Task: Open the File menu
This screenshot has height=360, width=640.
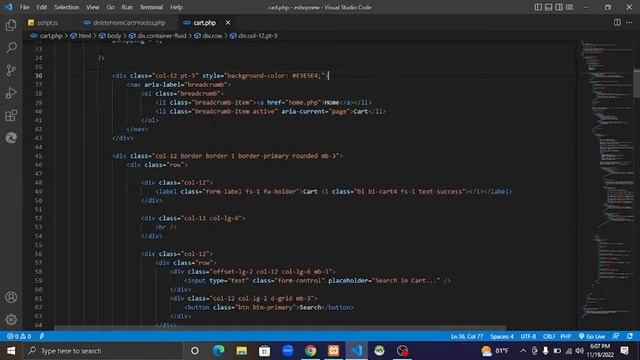Action: [24, 7]
